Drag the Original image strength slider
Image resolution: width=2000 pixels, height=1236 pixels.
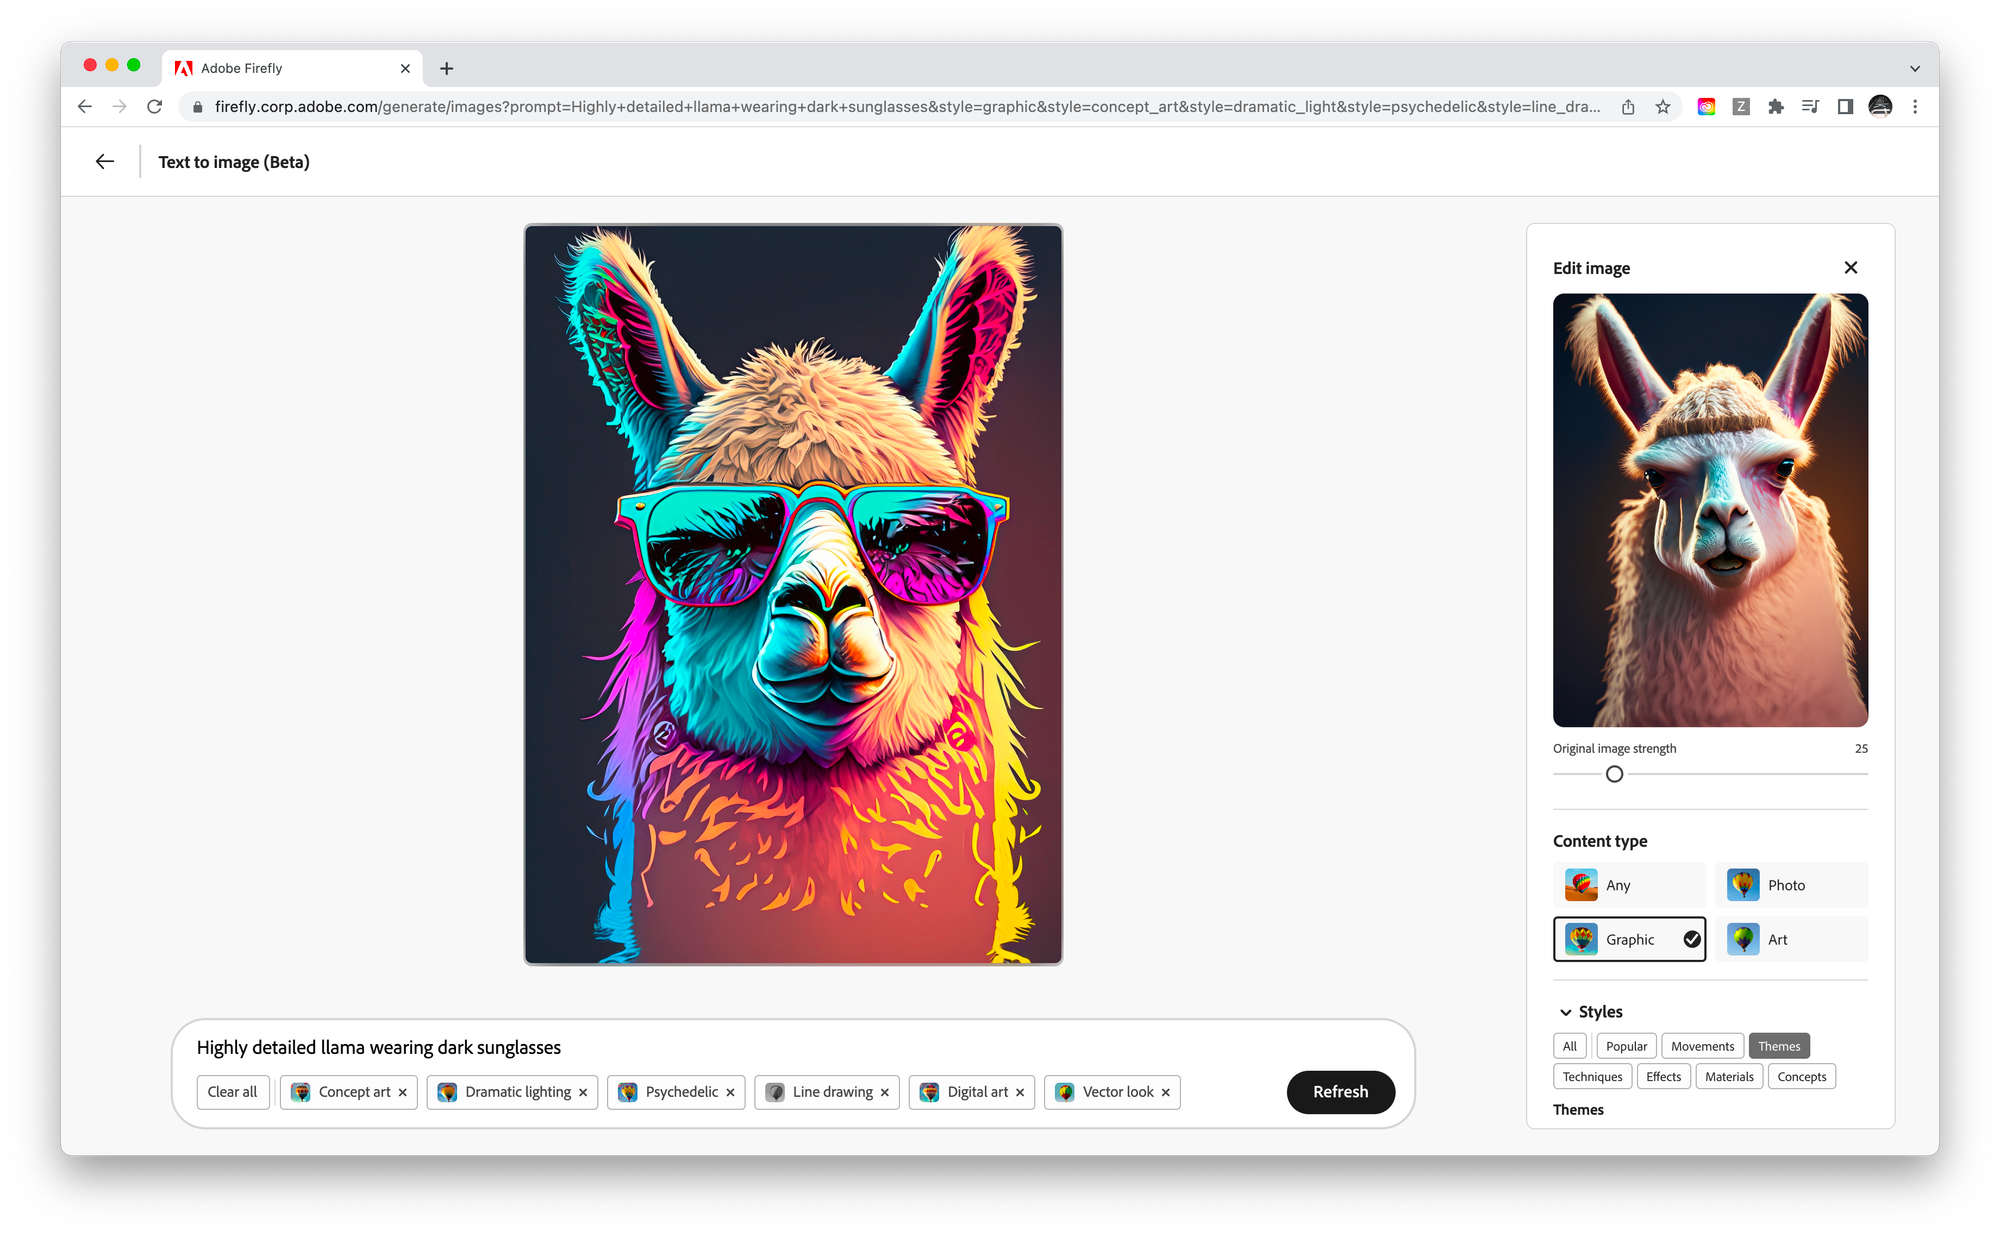tap(1613, 773)
